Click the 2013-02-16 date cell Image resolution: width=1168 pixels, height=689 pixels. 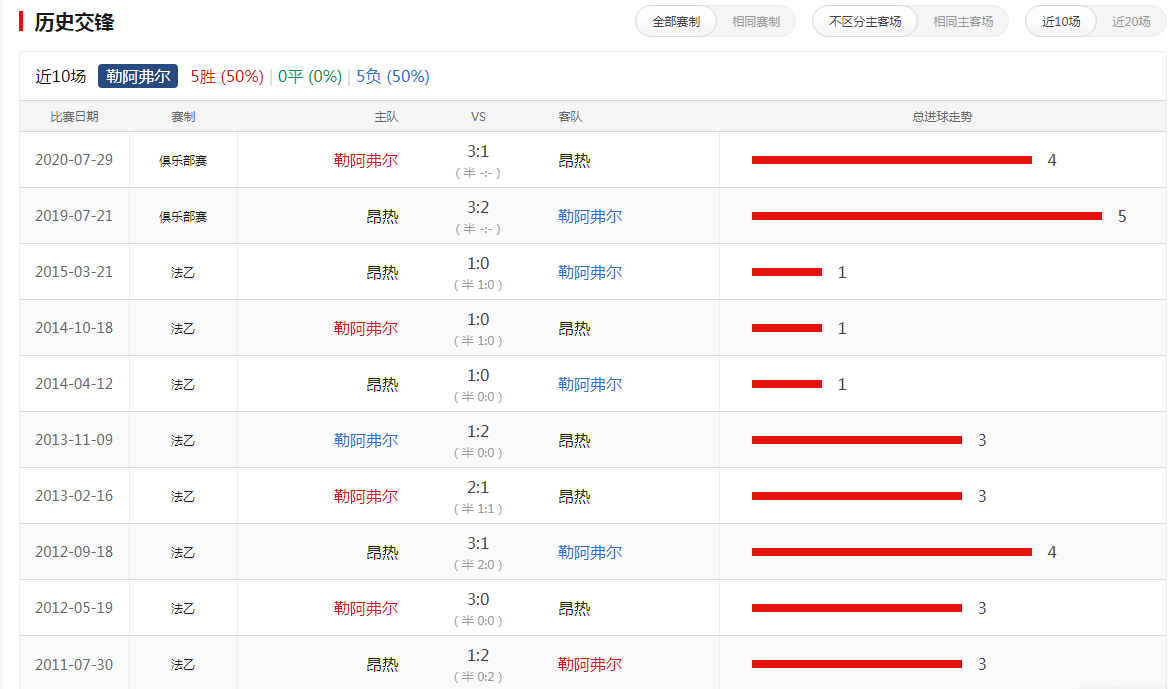(74, 495)
